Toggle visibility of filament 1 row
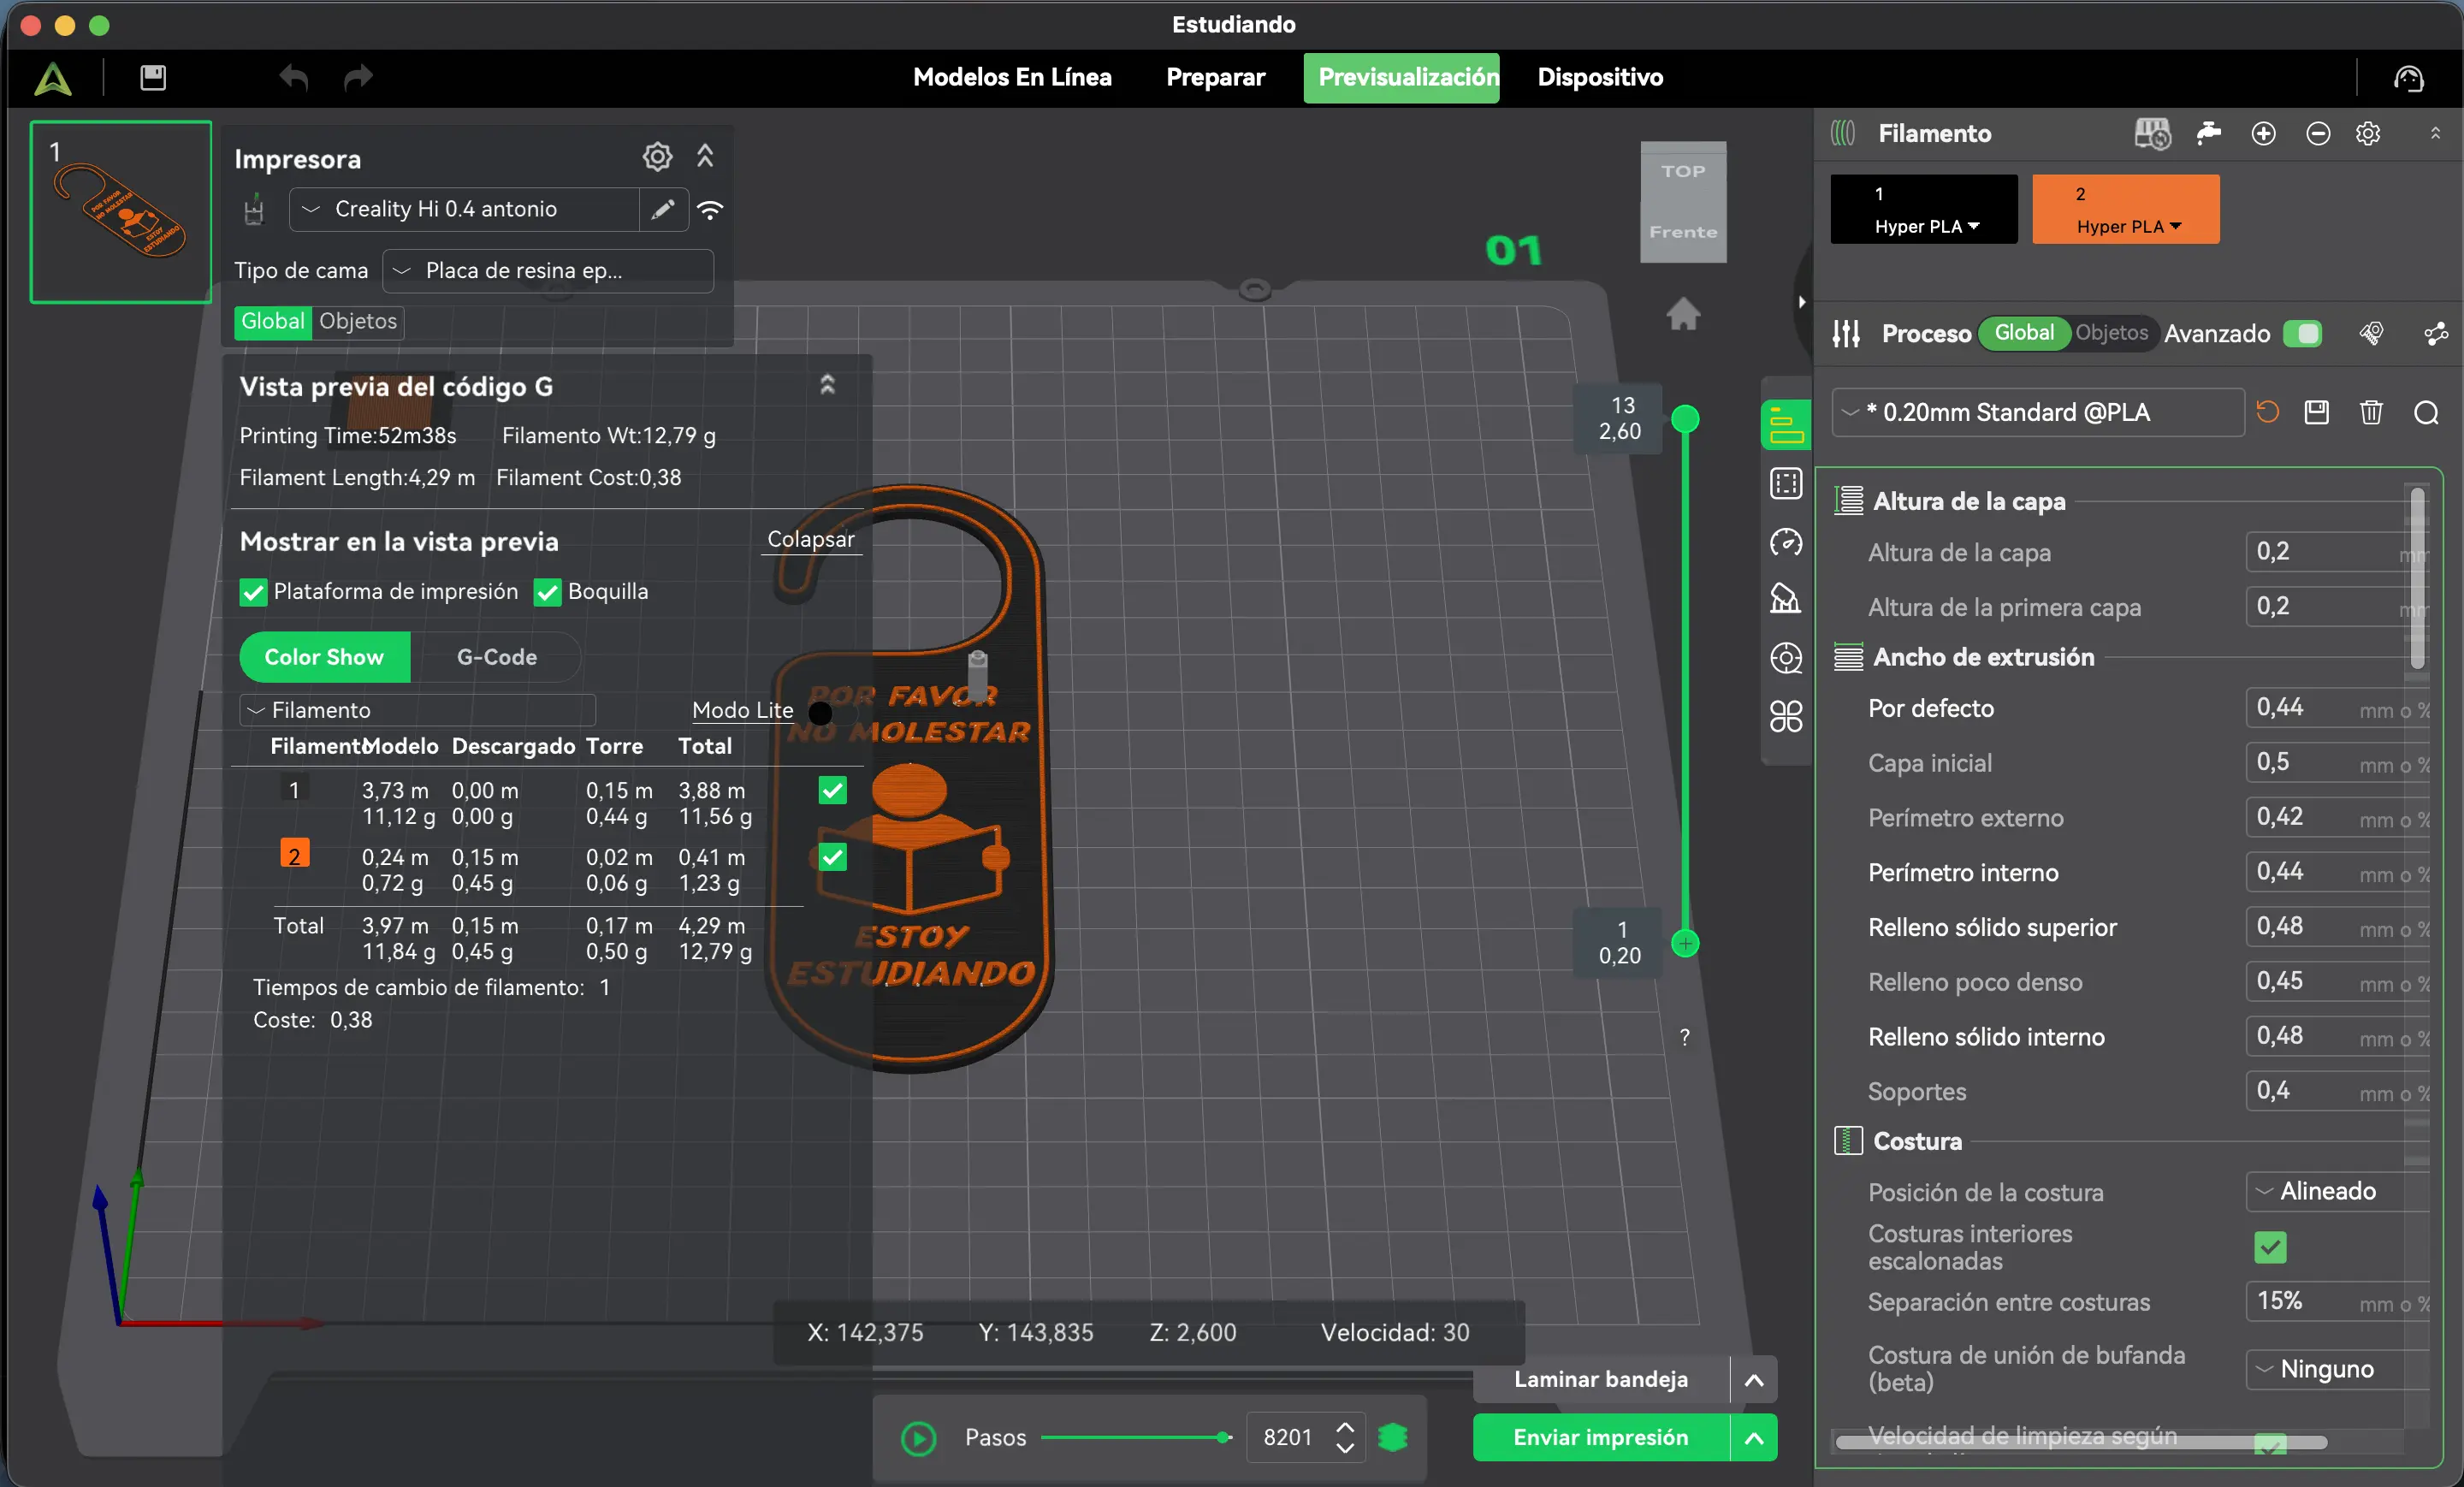 832,790
